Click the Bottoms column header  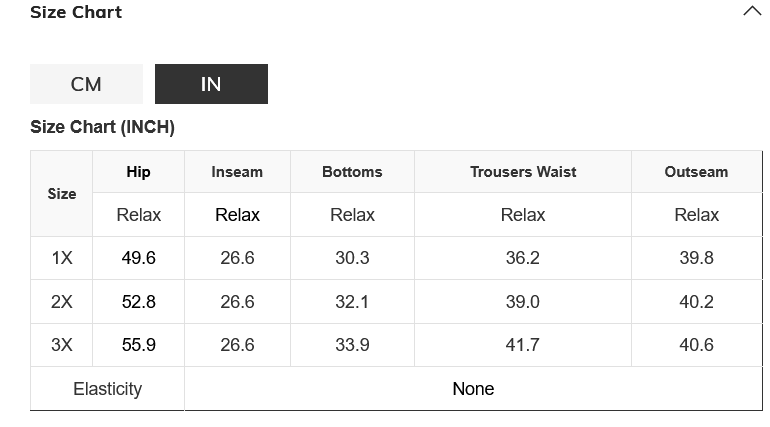[x=352, y=172]
